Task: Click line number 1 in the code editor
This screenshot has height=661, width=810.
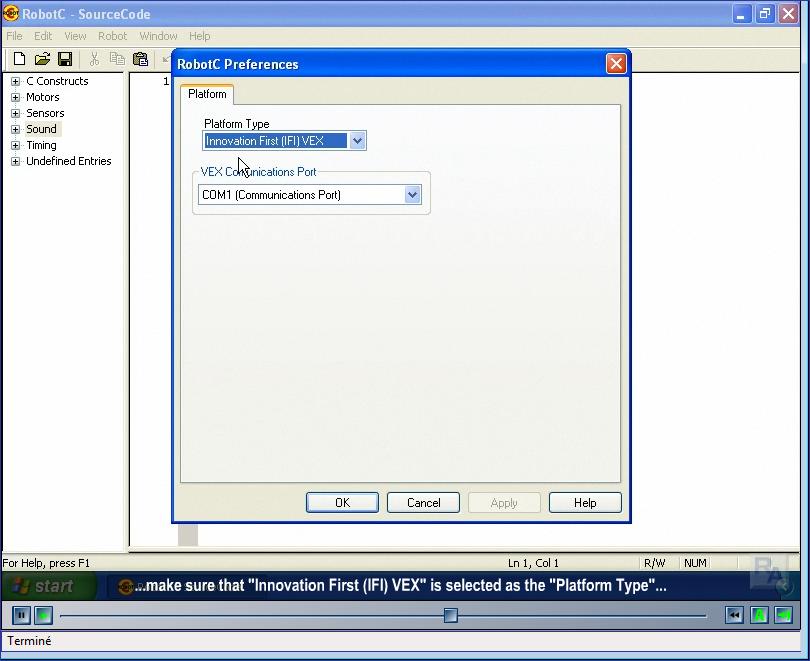Action: point(166,81)
